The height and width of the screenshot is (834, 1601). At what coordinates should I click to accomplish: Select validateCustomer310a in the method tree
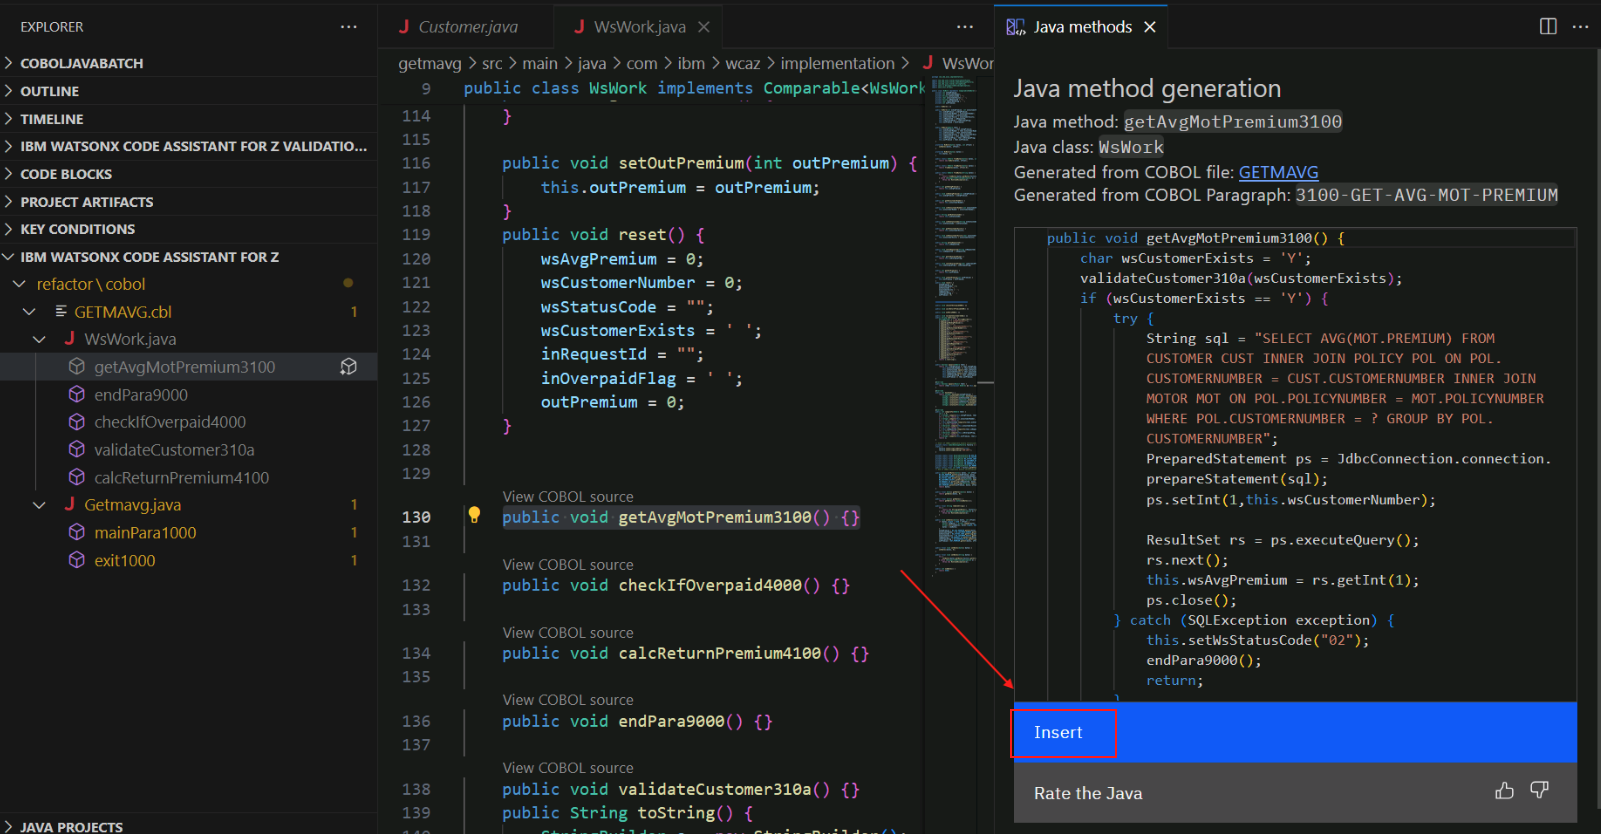(174, 450)
